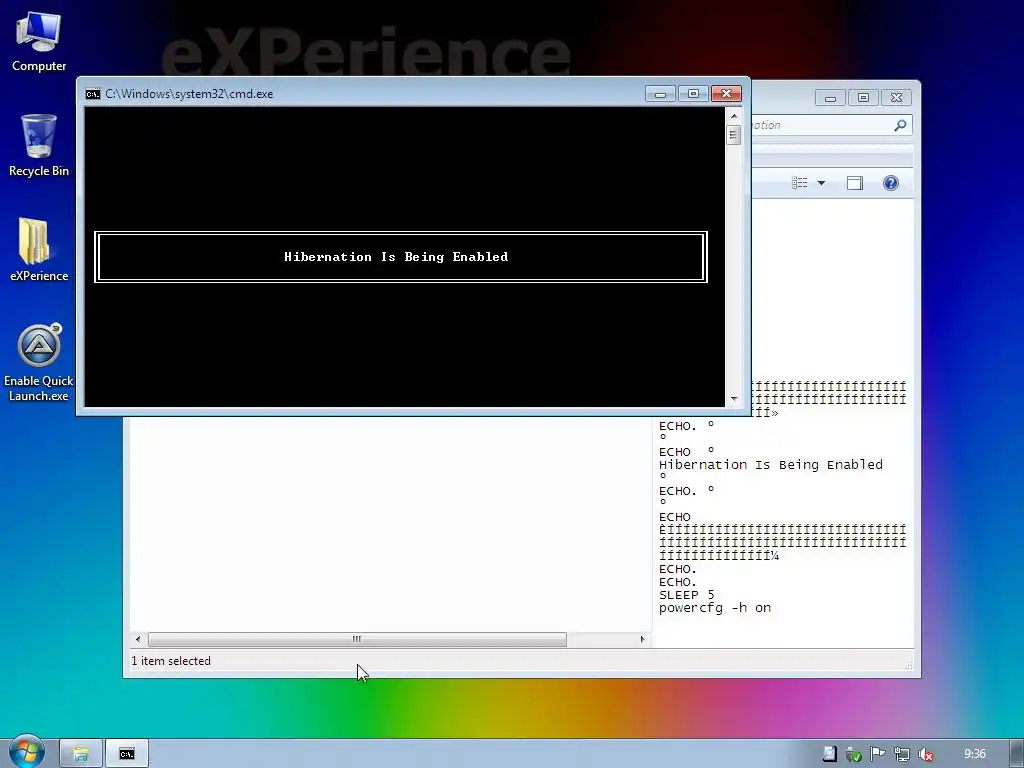Click the cmd.exe window title text
1024x768 pixels.
pyautogui.click(x=189, y=94)
